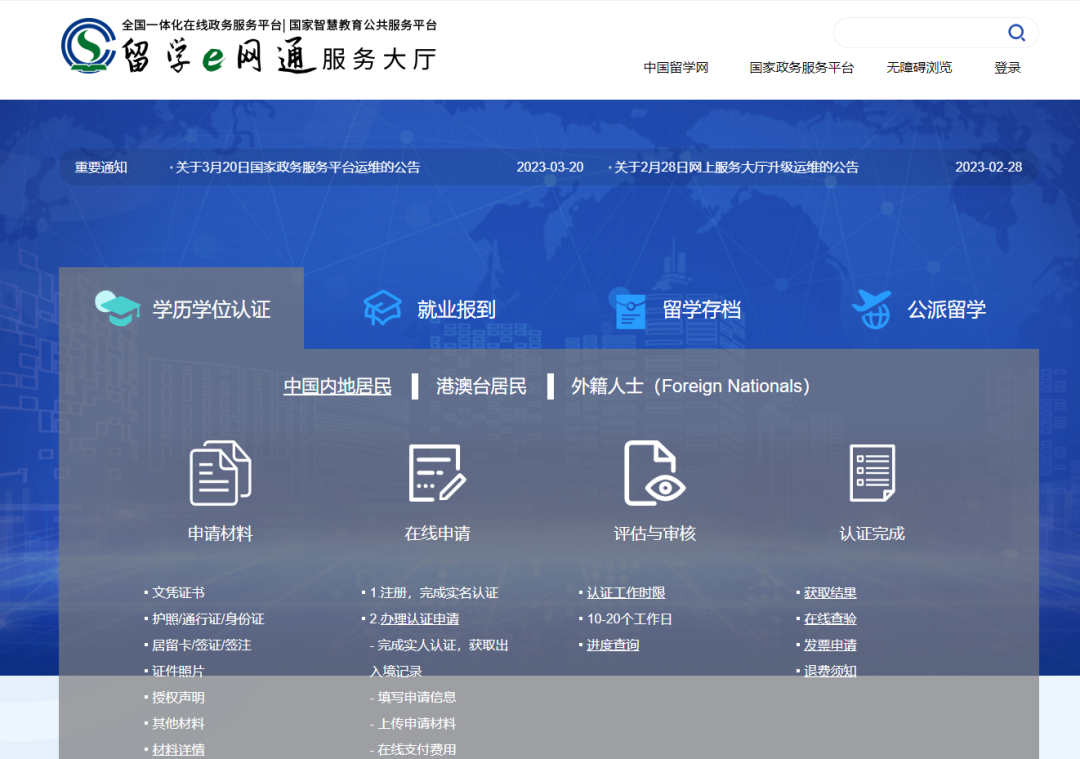The width and height of the screenshot is (1080, 759).
Task: Switch to the 就业报到 tab
Action: [428, 308]
